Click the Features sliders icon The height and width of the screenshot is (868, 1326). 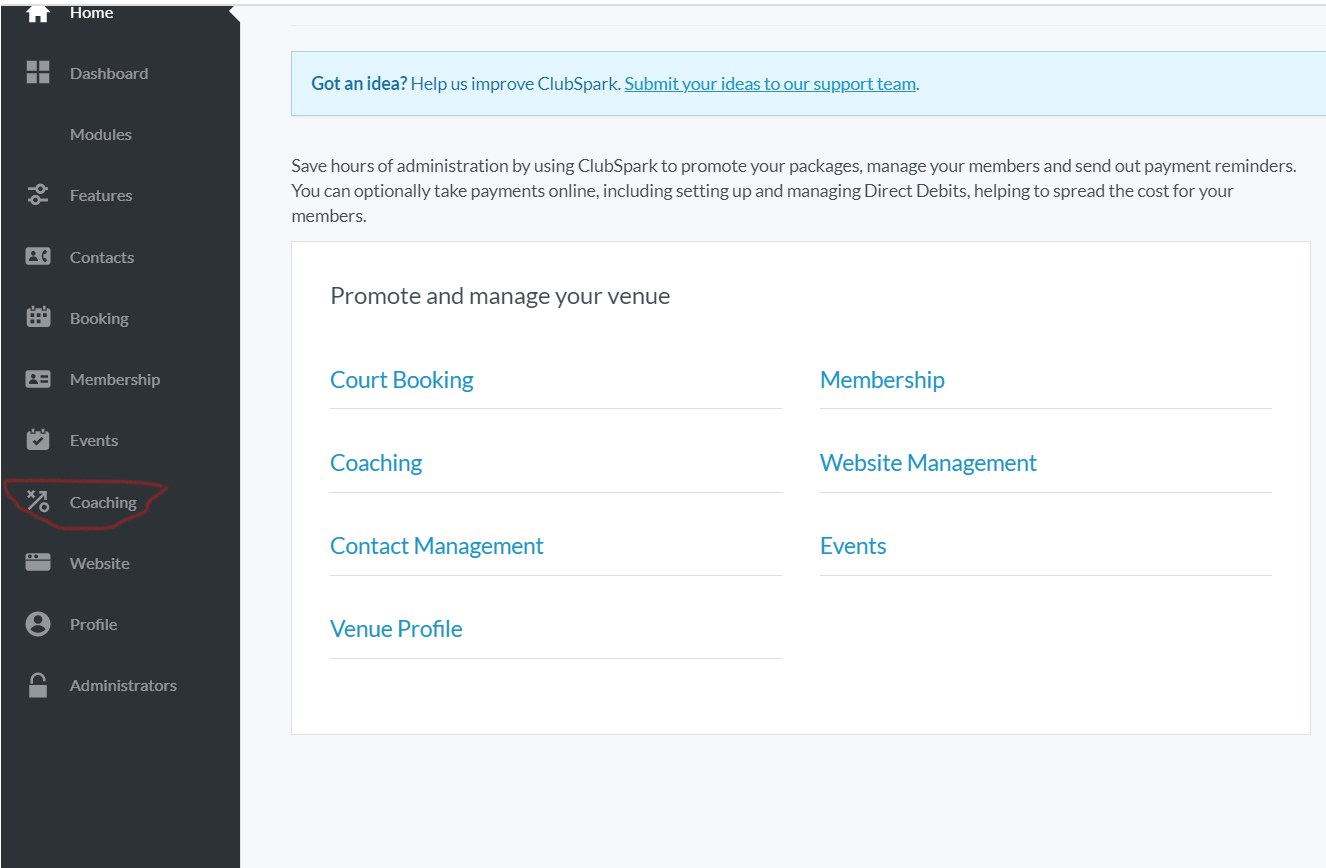(37, 195)
